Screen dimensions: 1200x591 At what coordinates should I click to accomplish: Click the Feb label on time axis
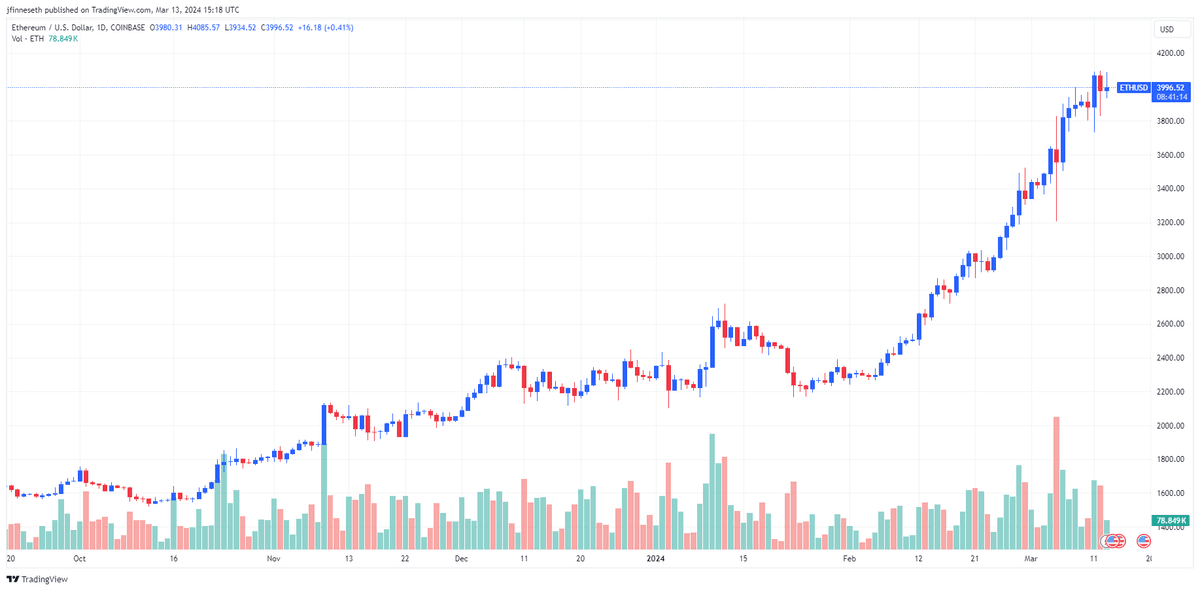[849, 560]
